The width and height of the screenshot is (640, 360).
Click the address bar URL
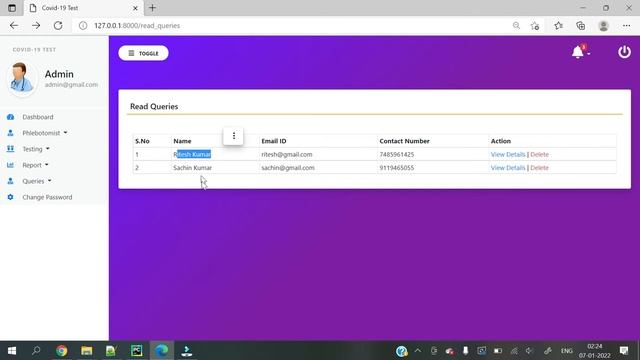137,25
